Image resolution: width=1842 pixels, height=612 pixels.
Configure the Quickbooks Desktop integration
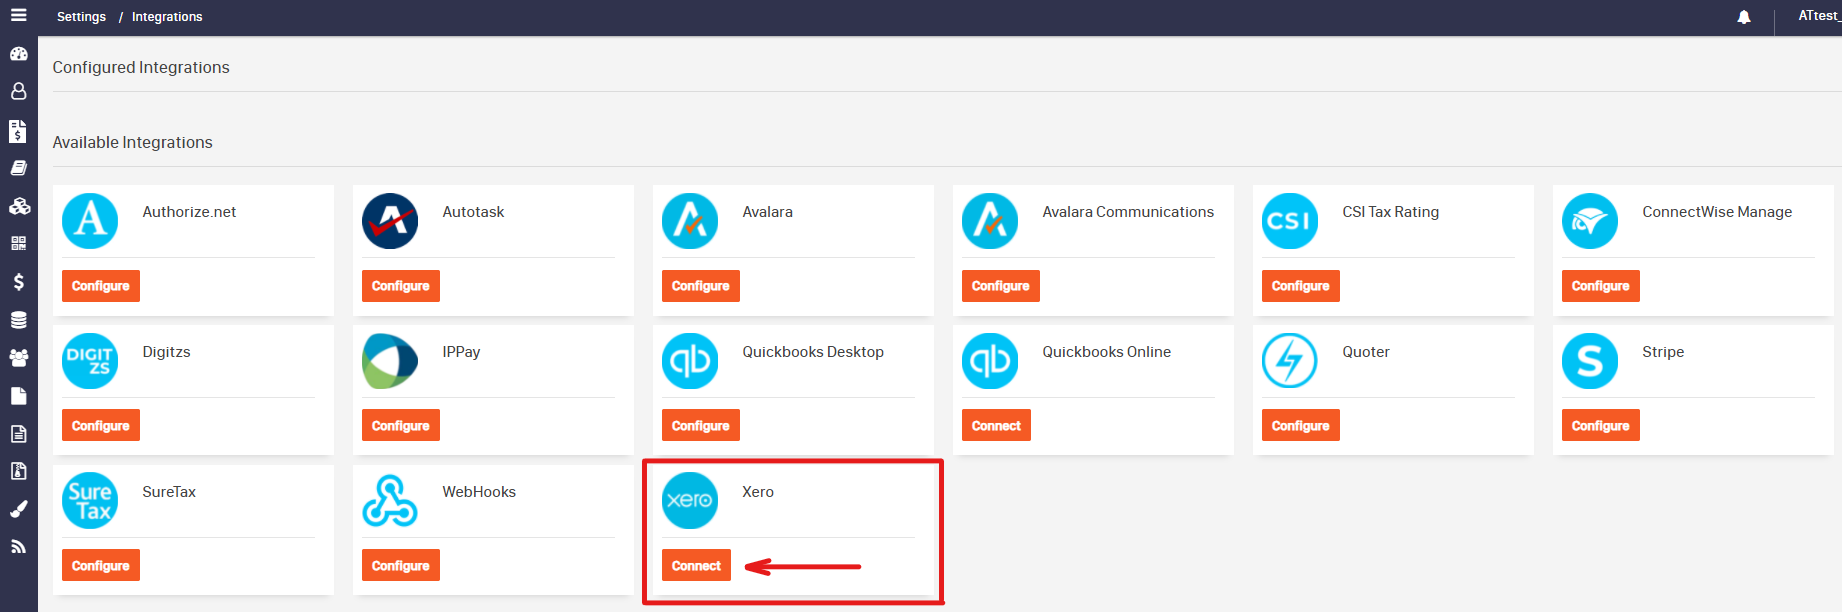pos(701,426)
